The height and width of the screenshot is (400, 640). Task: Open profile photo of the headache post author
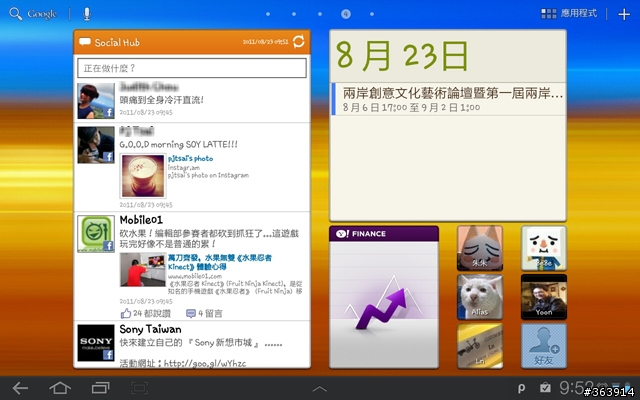96,101
